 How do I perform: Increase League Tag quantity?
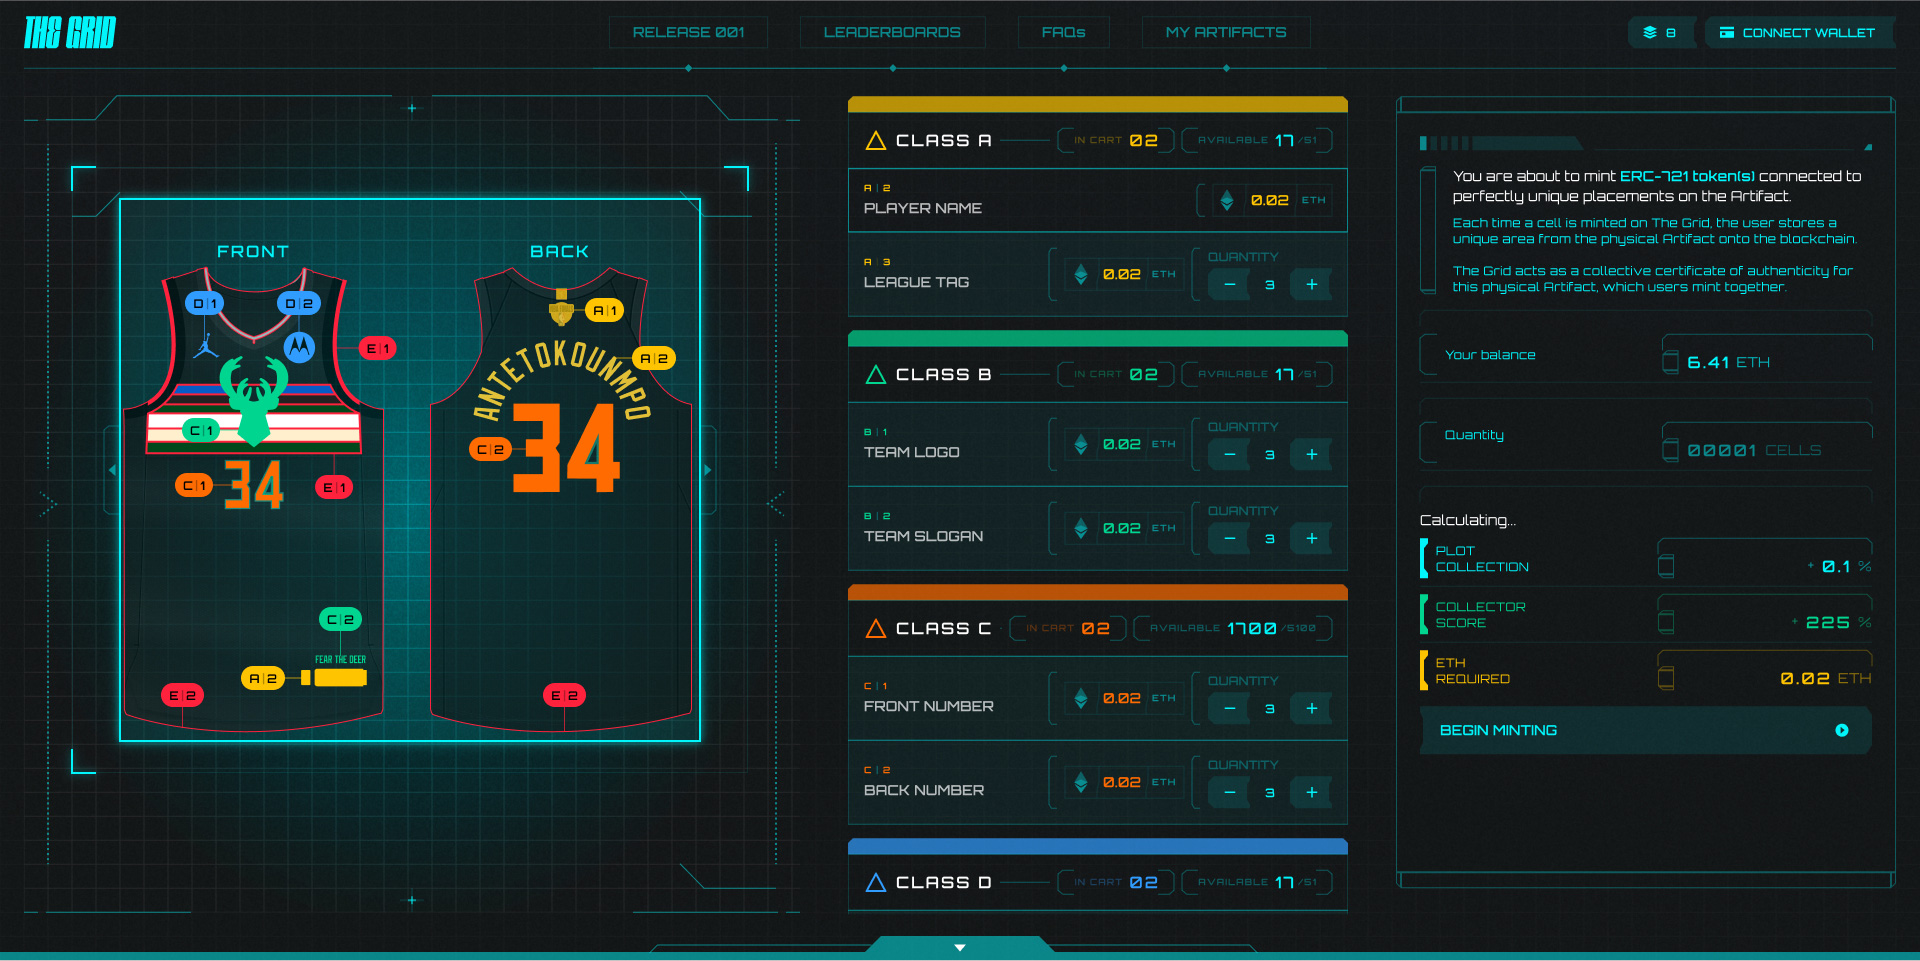point(1312,285)
